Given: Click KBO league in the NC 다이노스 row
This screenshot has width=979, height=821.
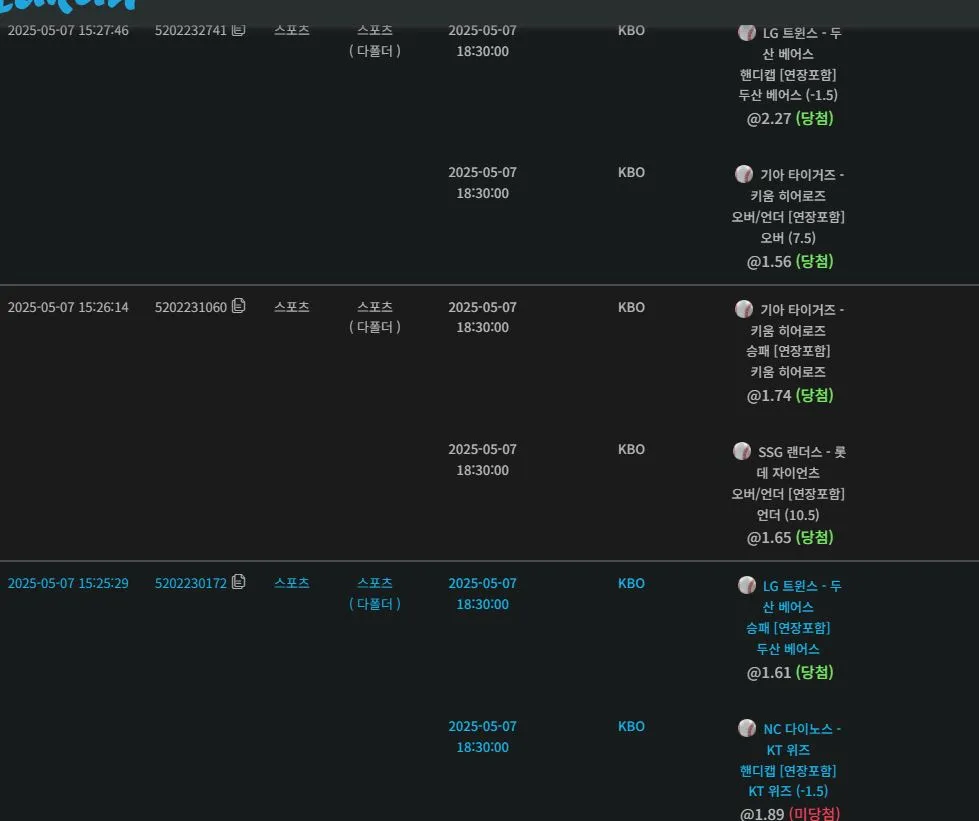Looking at the screenshot, I should 631,726.
